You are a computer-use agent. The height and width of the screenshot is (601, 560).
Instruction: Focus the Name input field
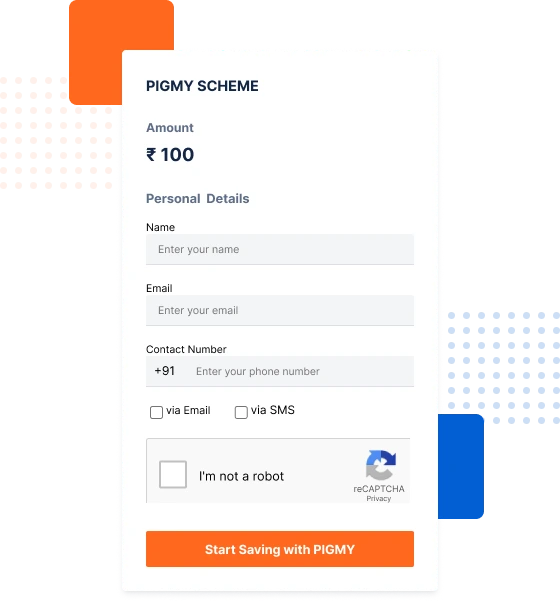(x=280, y=249)
